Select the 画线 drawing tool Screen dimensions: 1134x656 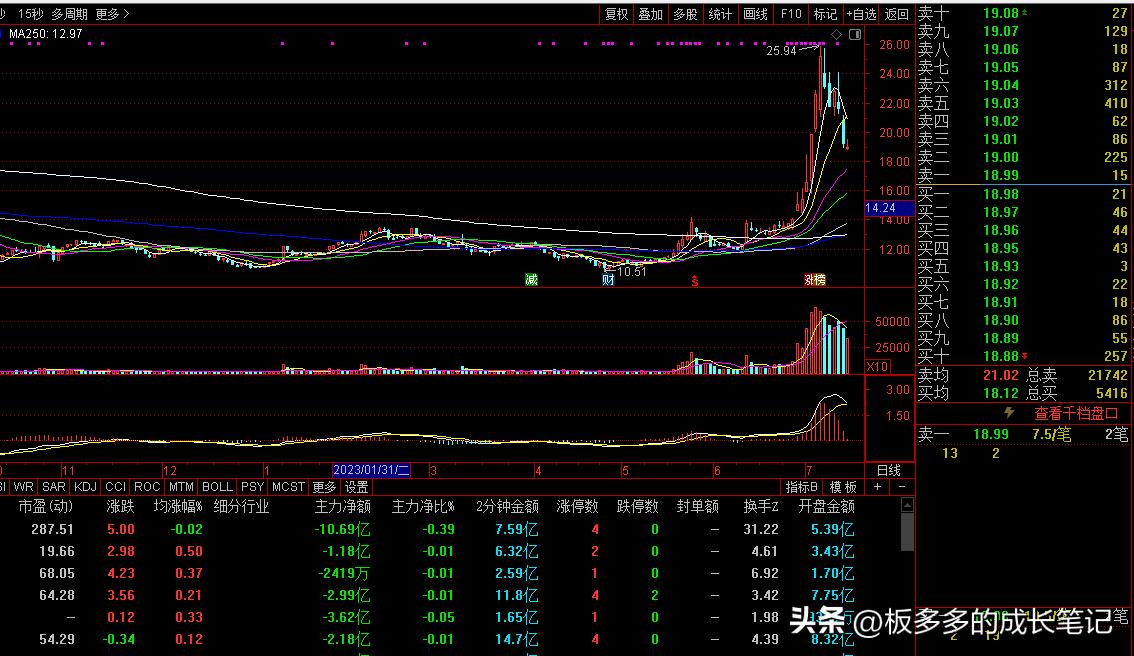pos(753,14)
